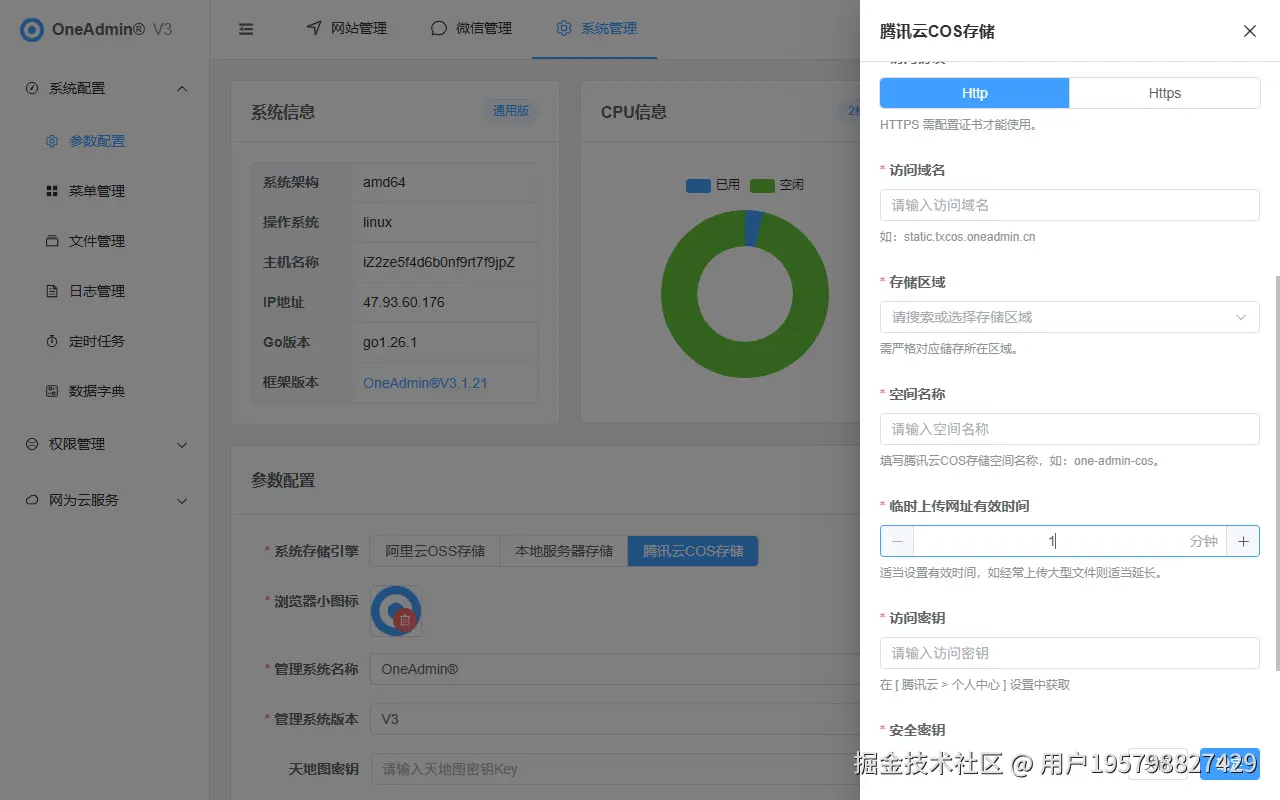Select the Https protocol option
Viewport: 1280px width, 800px height.
(x=1165, y=93)
